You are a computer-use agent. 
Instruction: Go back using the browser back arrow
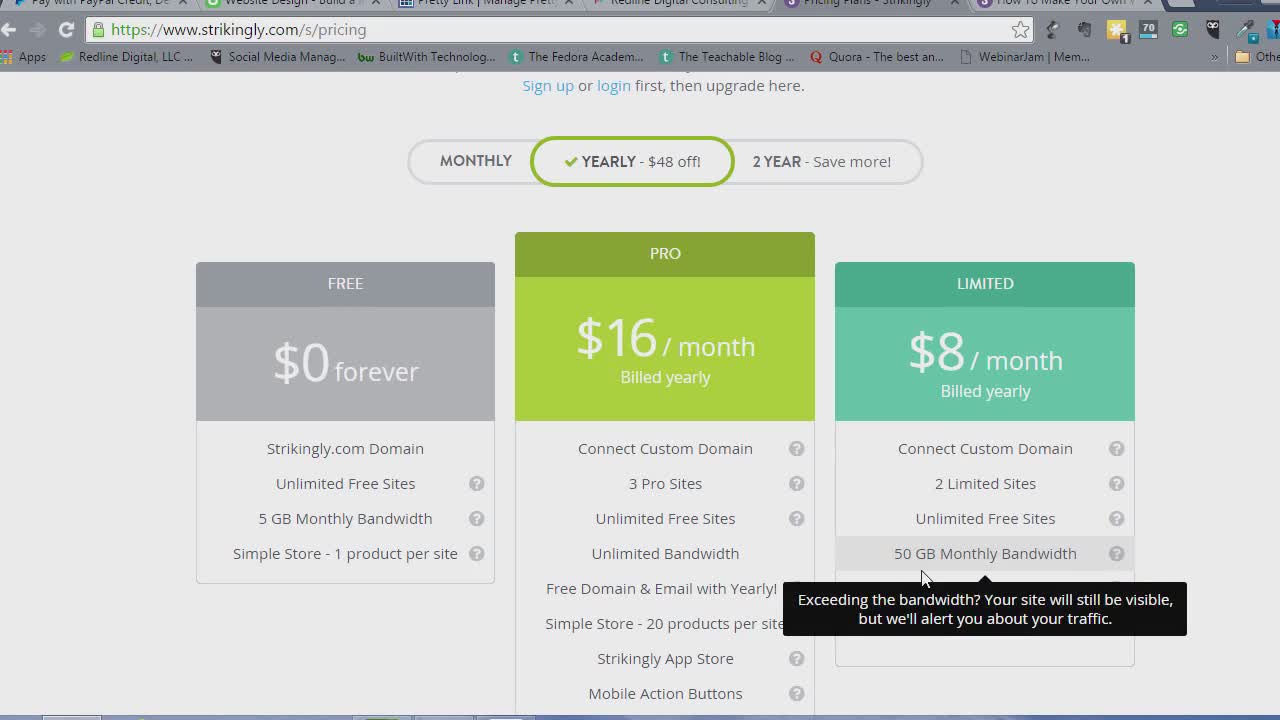pyautogui.click(x=10, y=30)
